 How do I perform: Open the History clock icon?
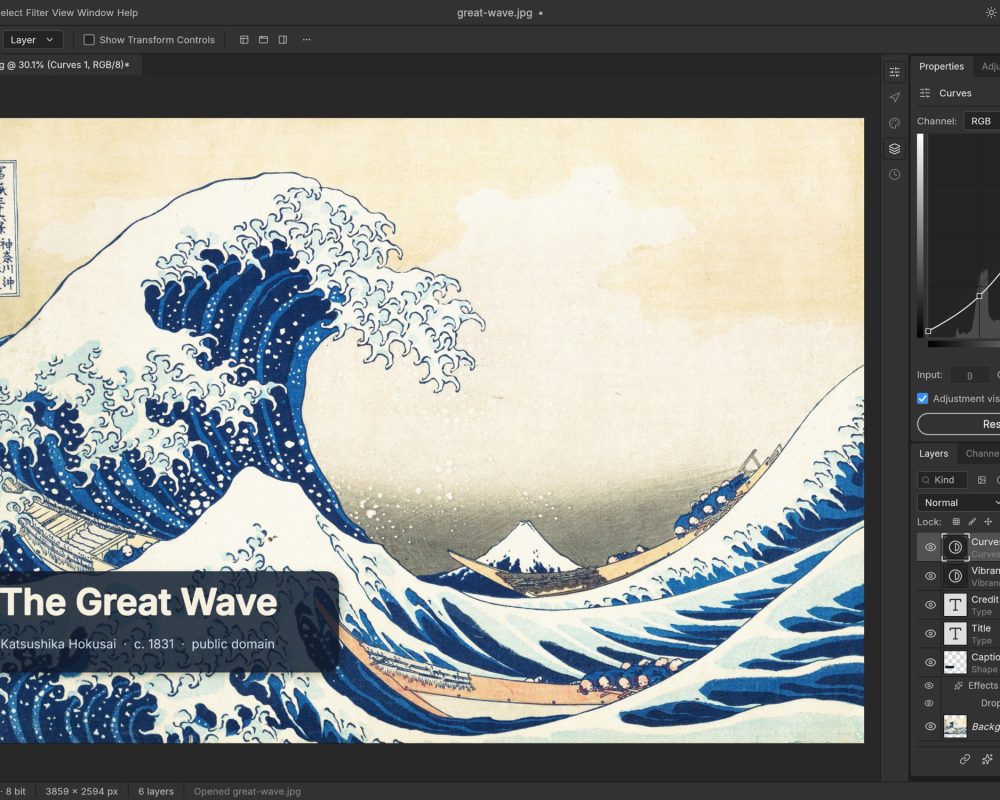(x=895, y=174)
